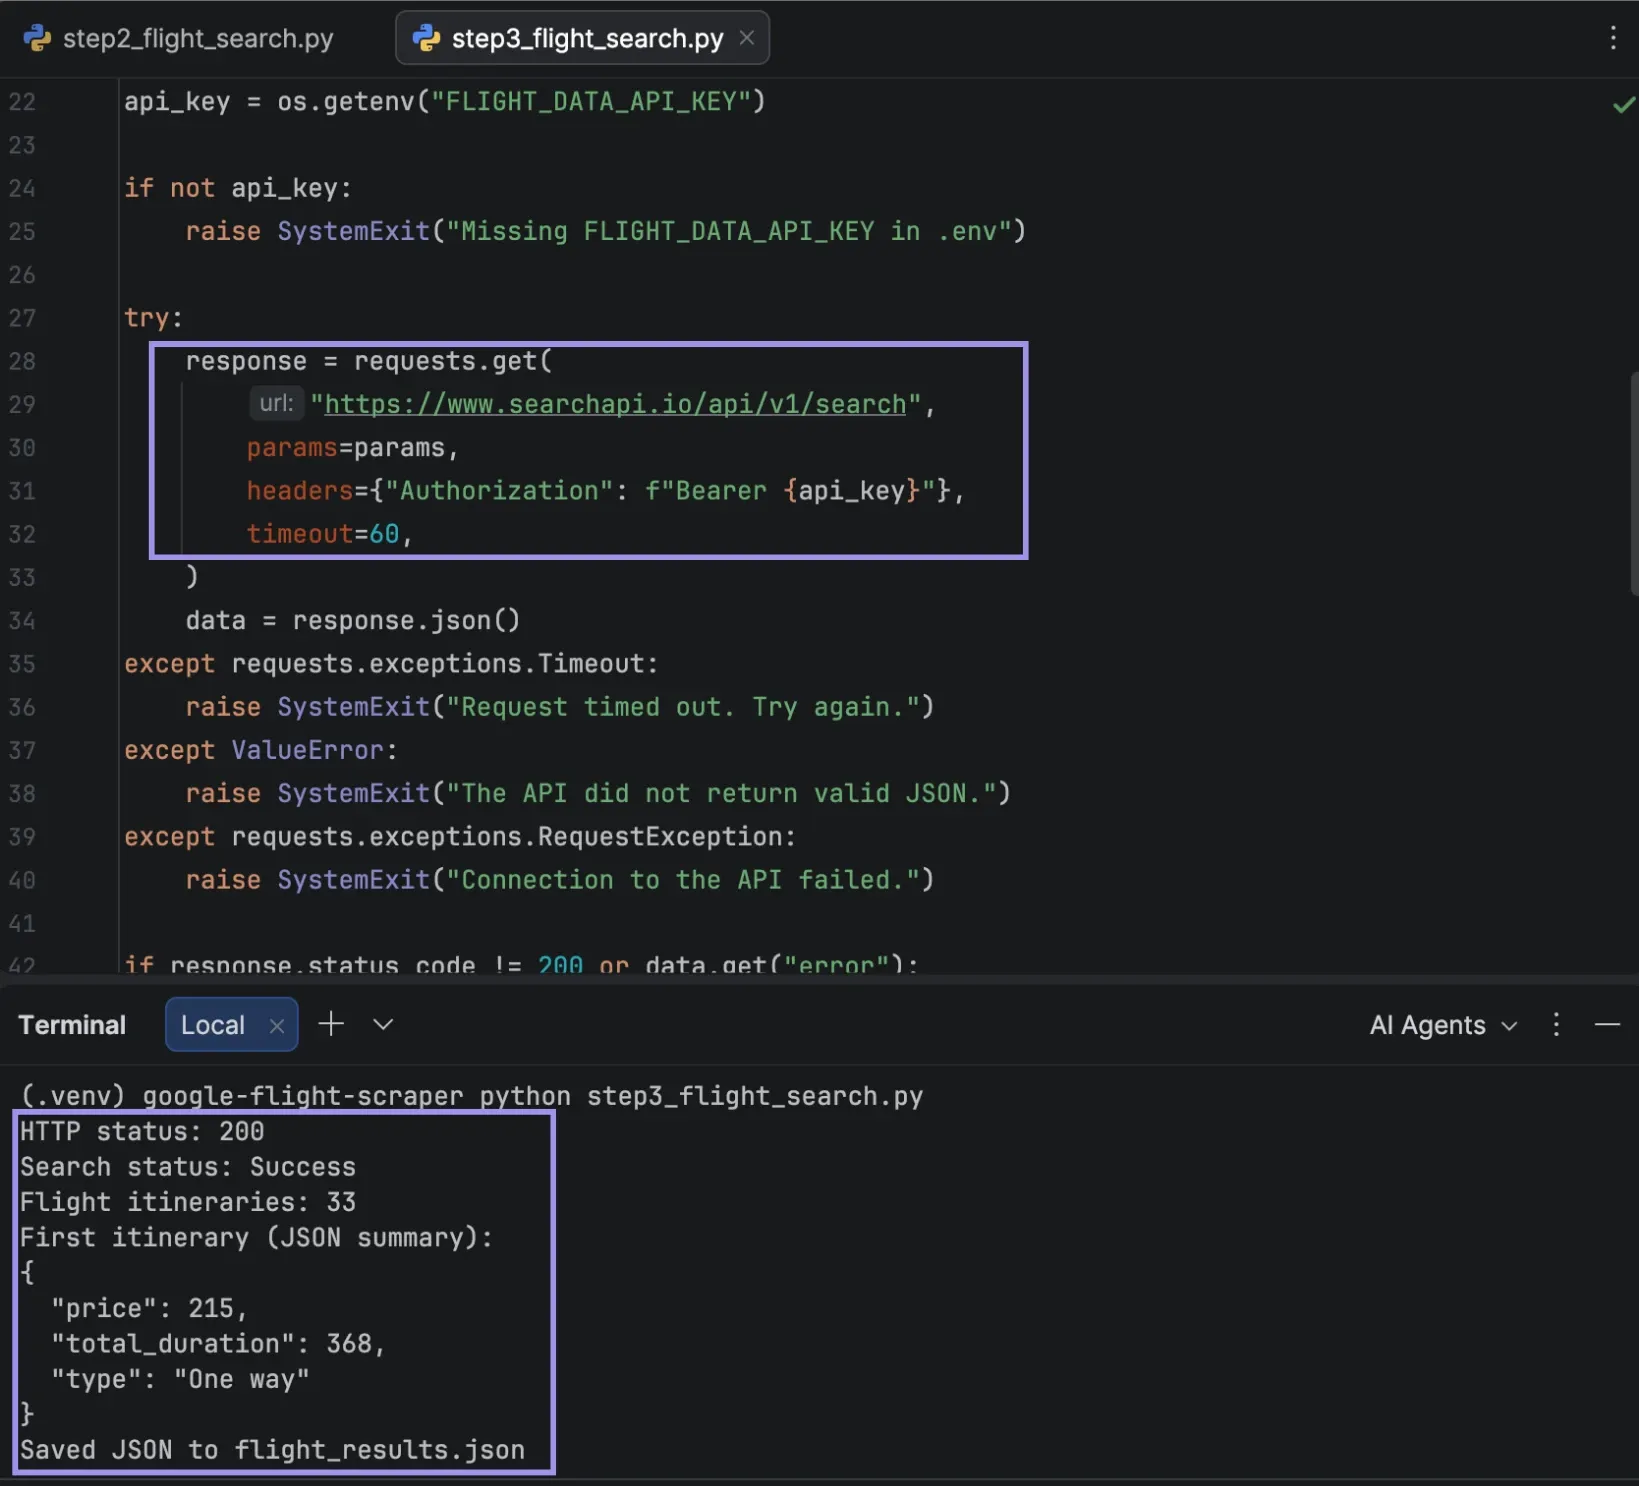Click the 'except ValueError:' line

pos(261,750)
